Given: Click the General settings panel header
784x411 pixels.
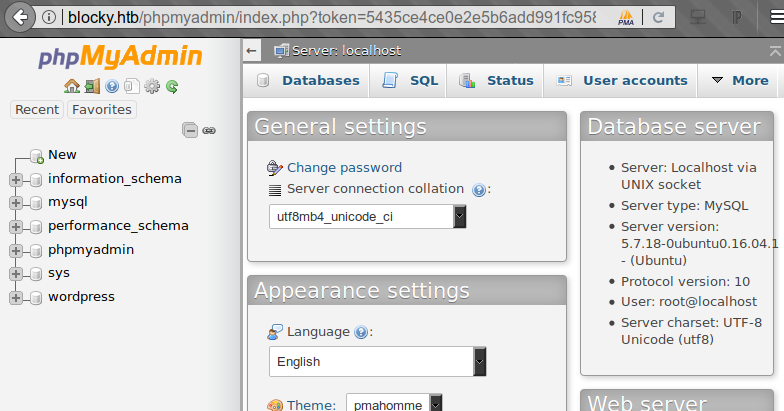Looking at the screenshot, I should point(407,126).
